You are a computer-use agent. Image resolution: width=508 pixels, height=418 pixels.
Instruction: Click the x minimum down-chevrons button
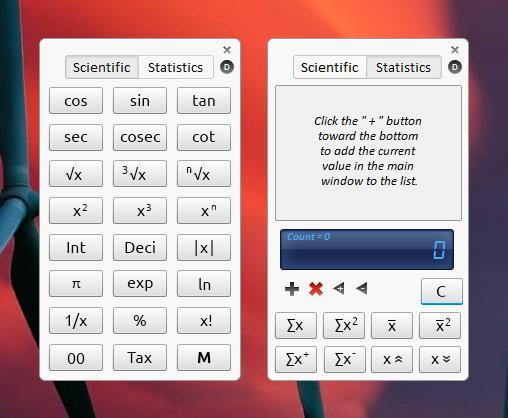440,359
